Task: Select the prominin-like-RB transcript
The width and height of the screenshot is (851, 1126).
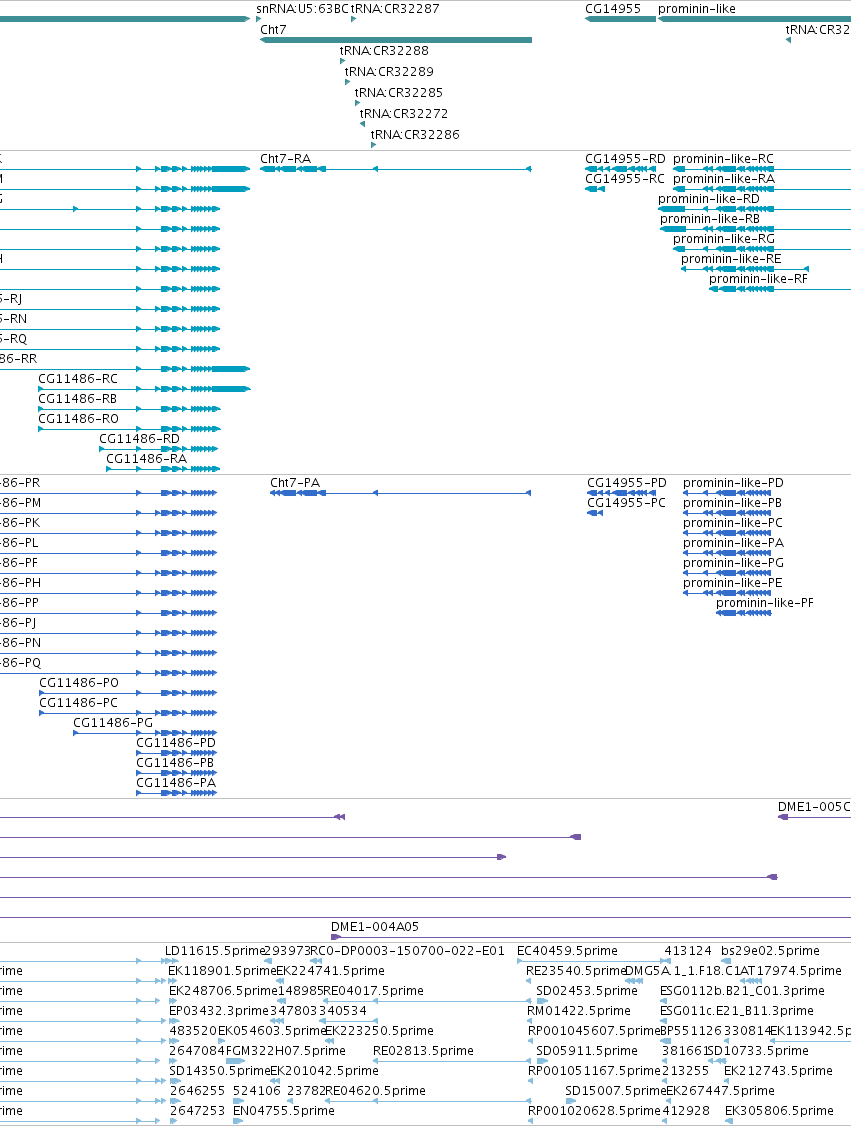Action: [x=755, y=230]
